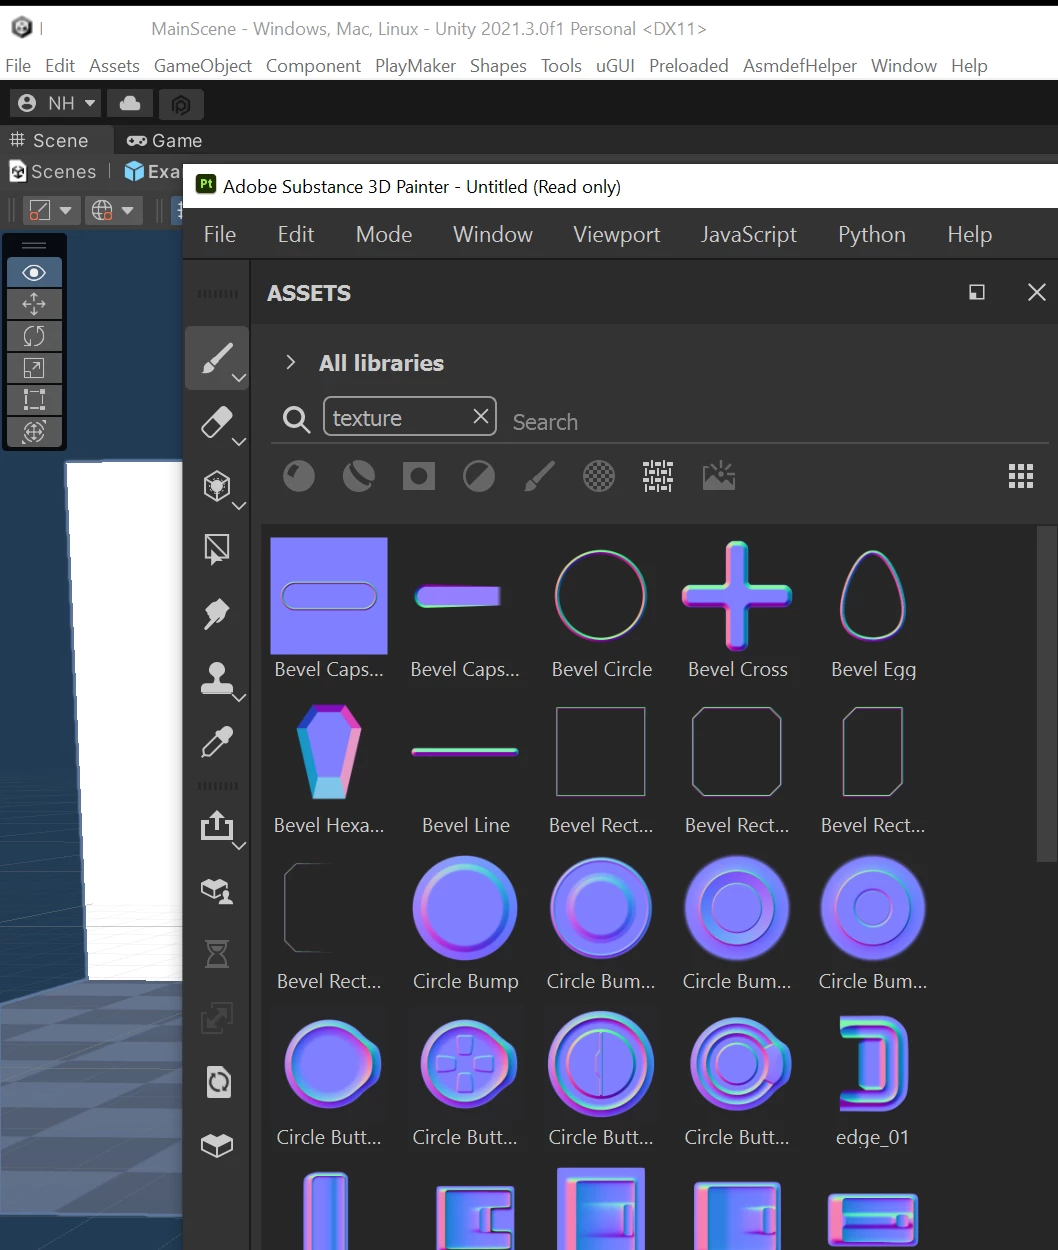Image resolution: width=1058 pixels, height=1250 pixels.
Task: Select the Bevel Hexa asset thumbnail
Action: 329,752
